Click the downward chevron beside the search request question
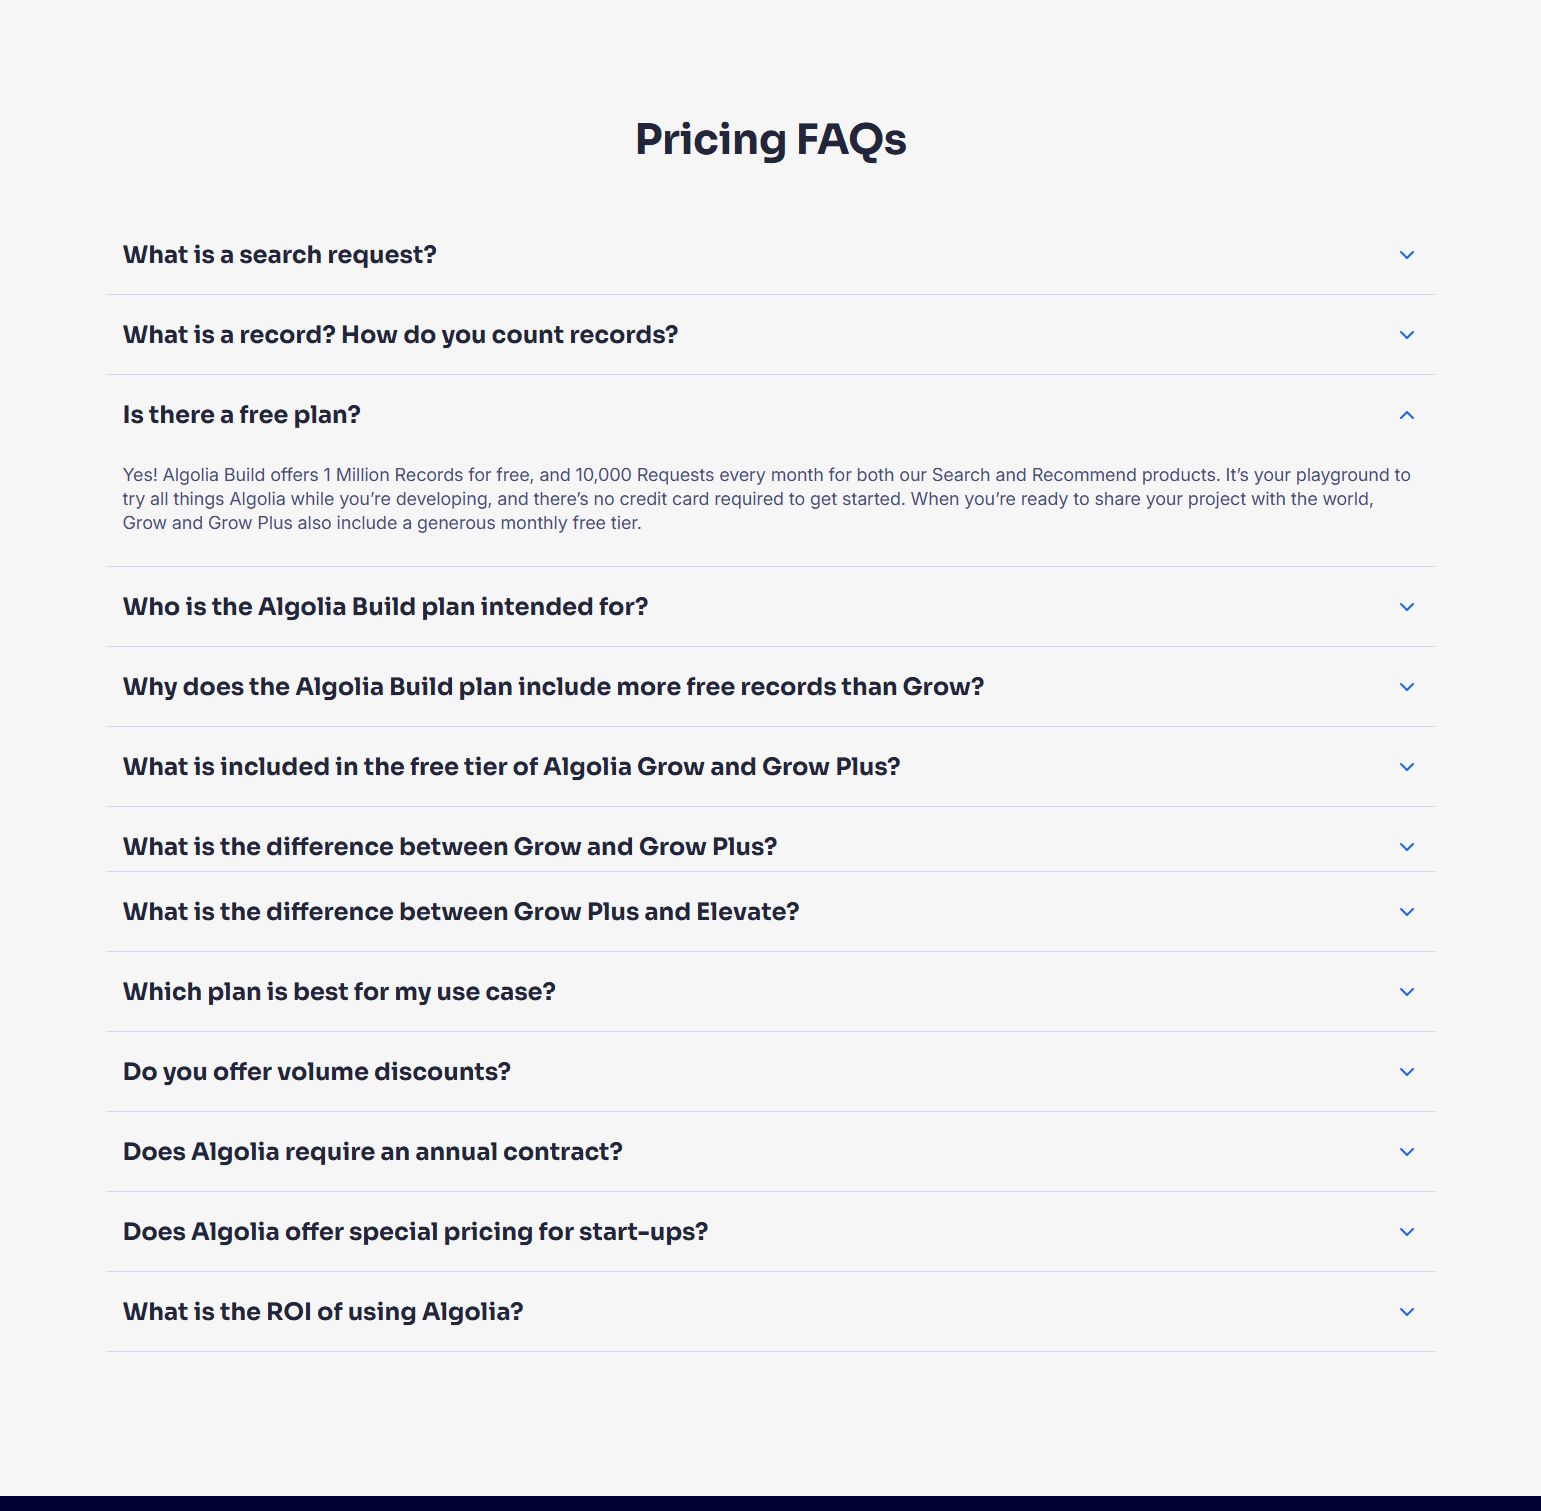This screenshot has width=1541, height=1511. pos(1407,255)
